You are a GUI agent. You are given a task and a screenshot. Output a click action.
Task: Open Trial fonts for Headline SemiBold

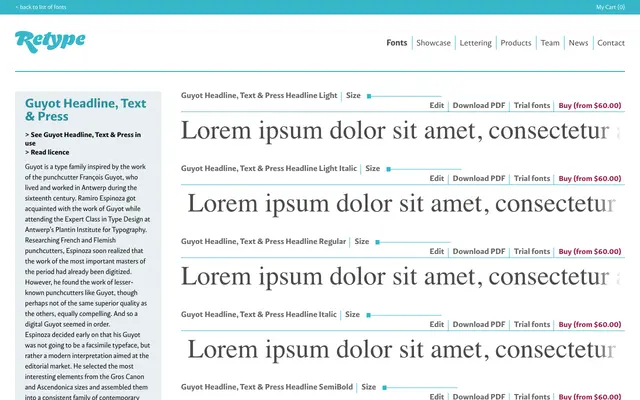[532, 396]
